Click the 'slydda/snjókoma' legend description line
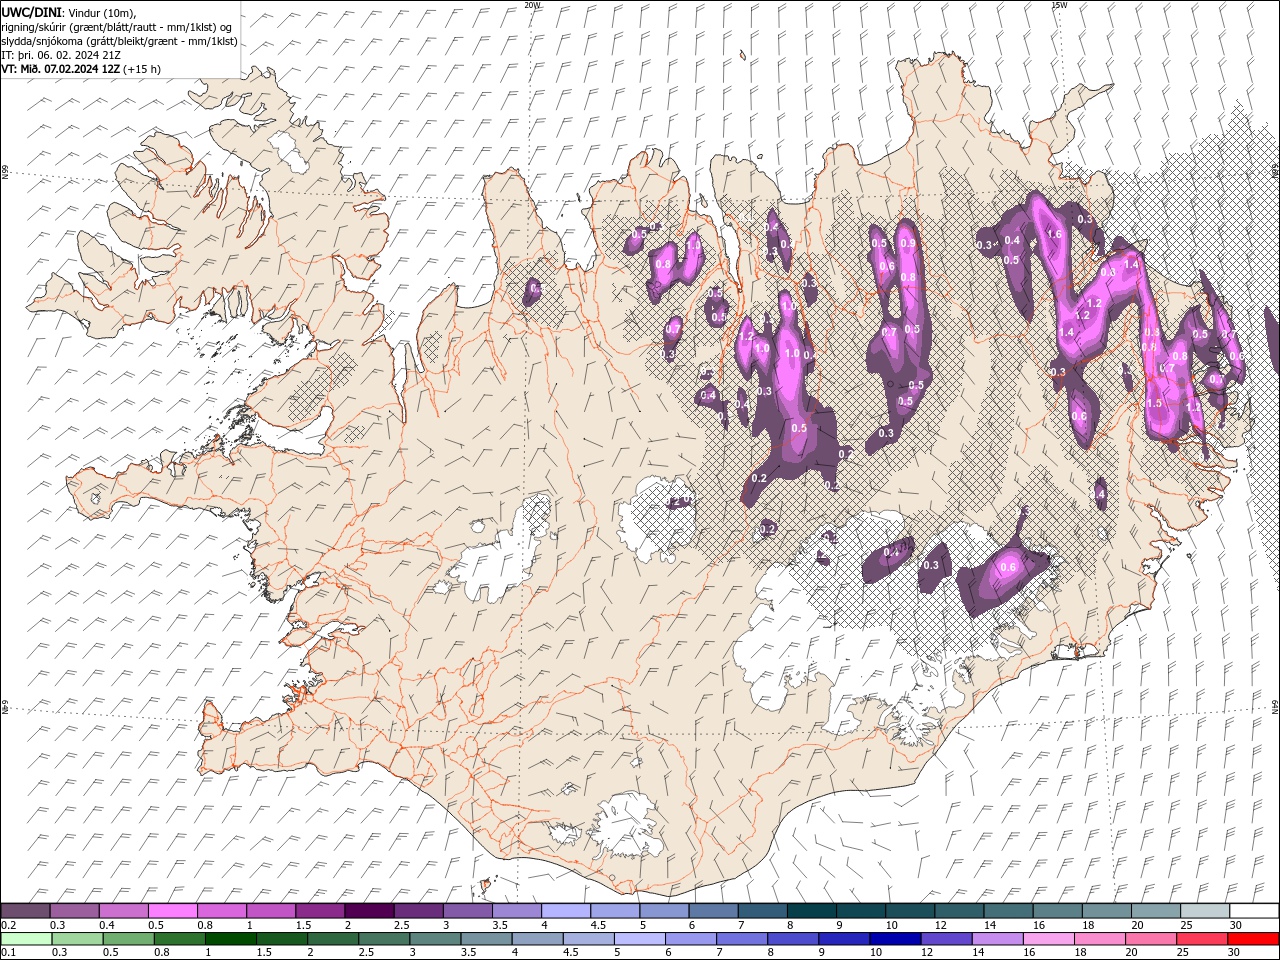Viewport: 1280px width, 960px height. pyautogui.click(x=120, y=41)
